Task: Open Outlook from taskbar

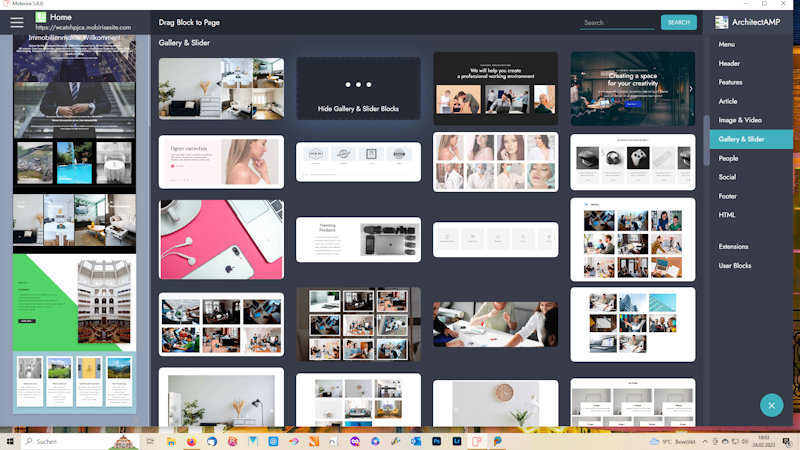Action: [x=416, y=441]
